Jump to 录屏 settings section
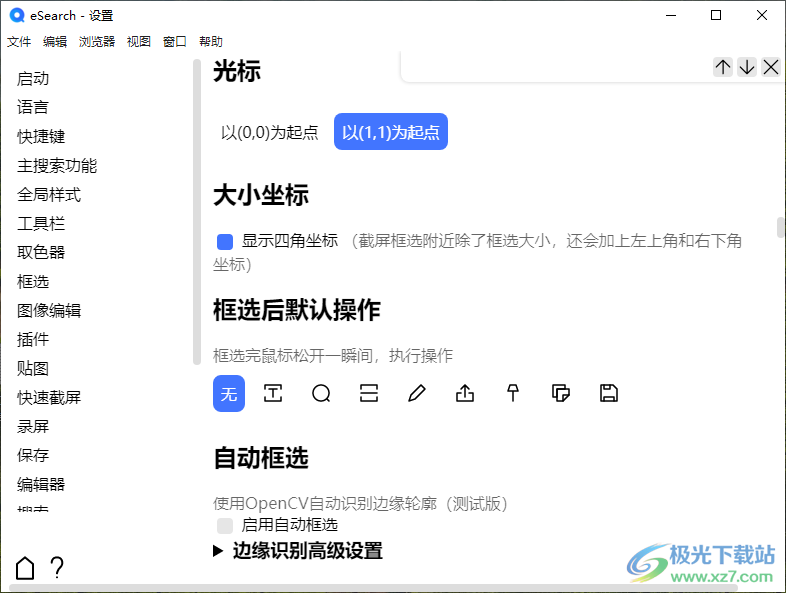Viewport: 786px width, 593px height. [33, 427]
